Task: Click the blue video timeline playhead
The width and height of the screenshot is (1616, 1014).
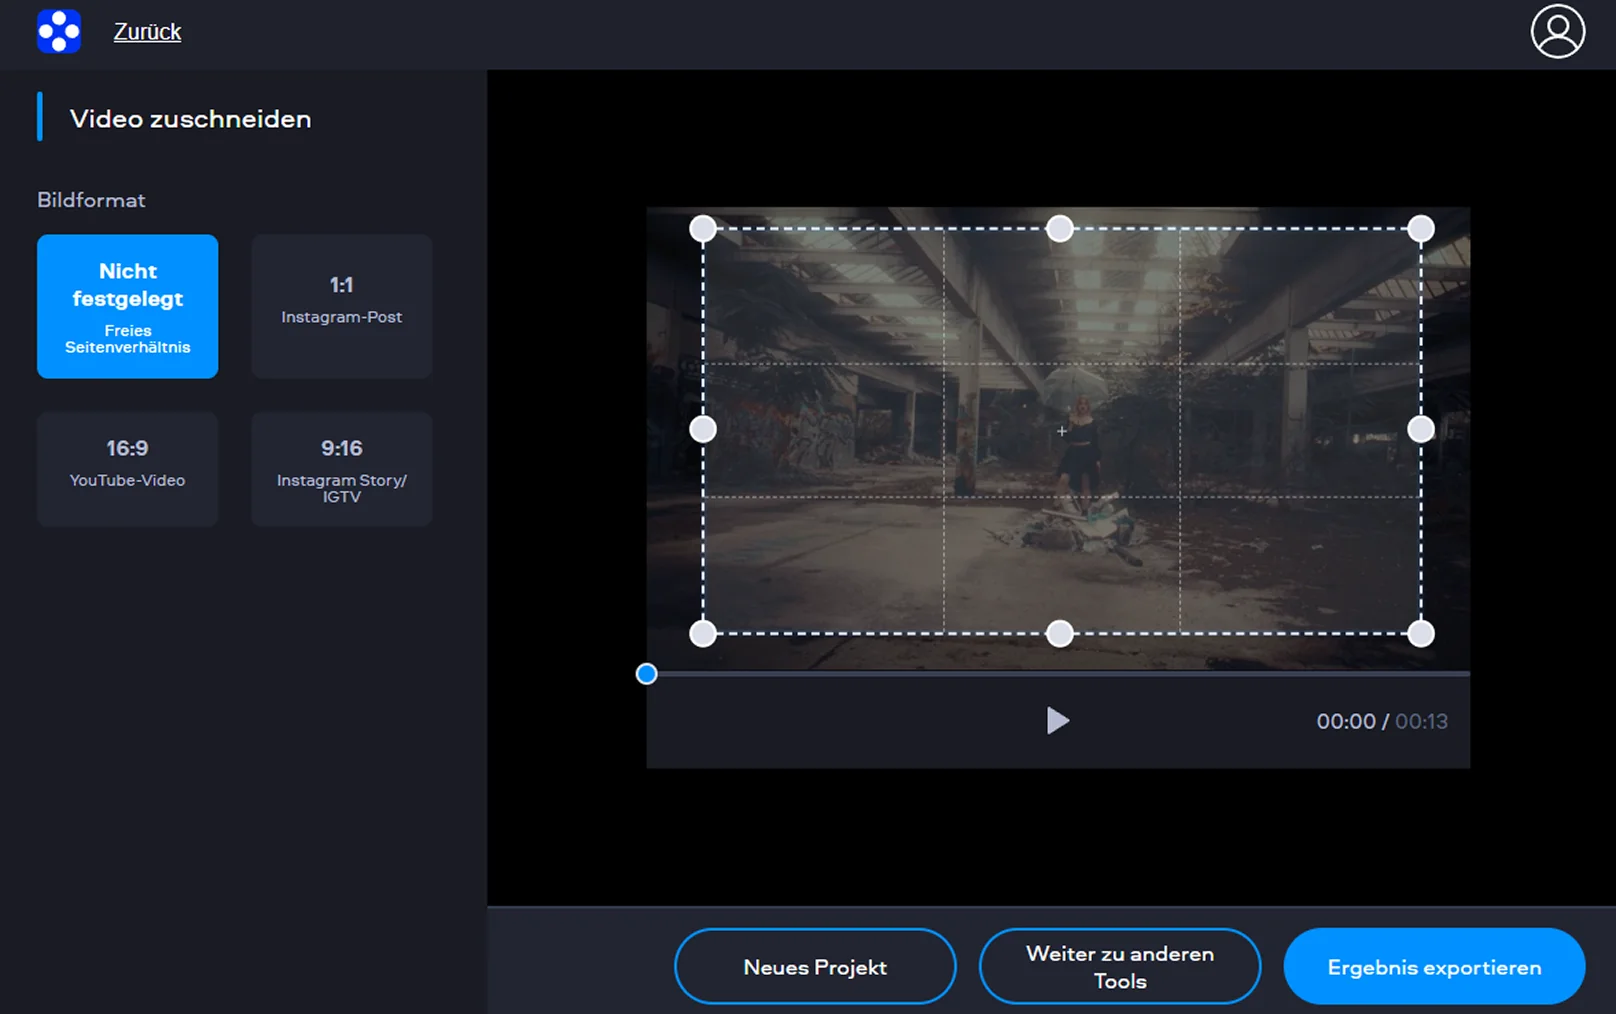Action: click(647, 674)
